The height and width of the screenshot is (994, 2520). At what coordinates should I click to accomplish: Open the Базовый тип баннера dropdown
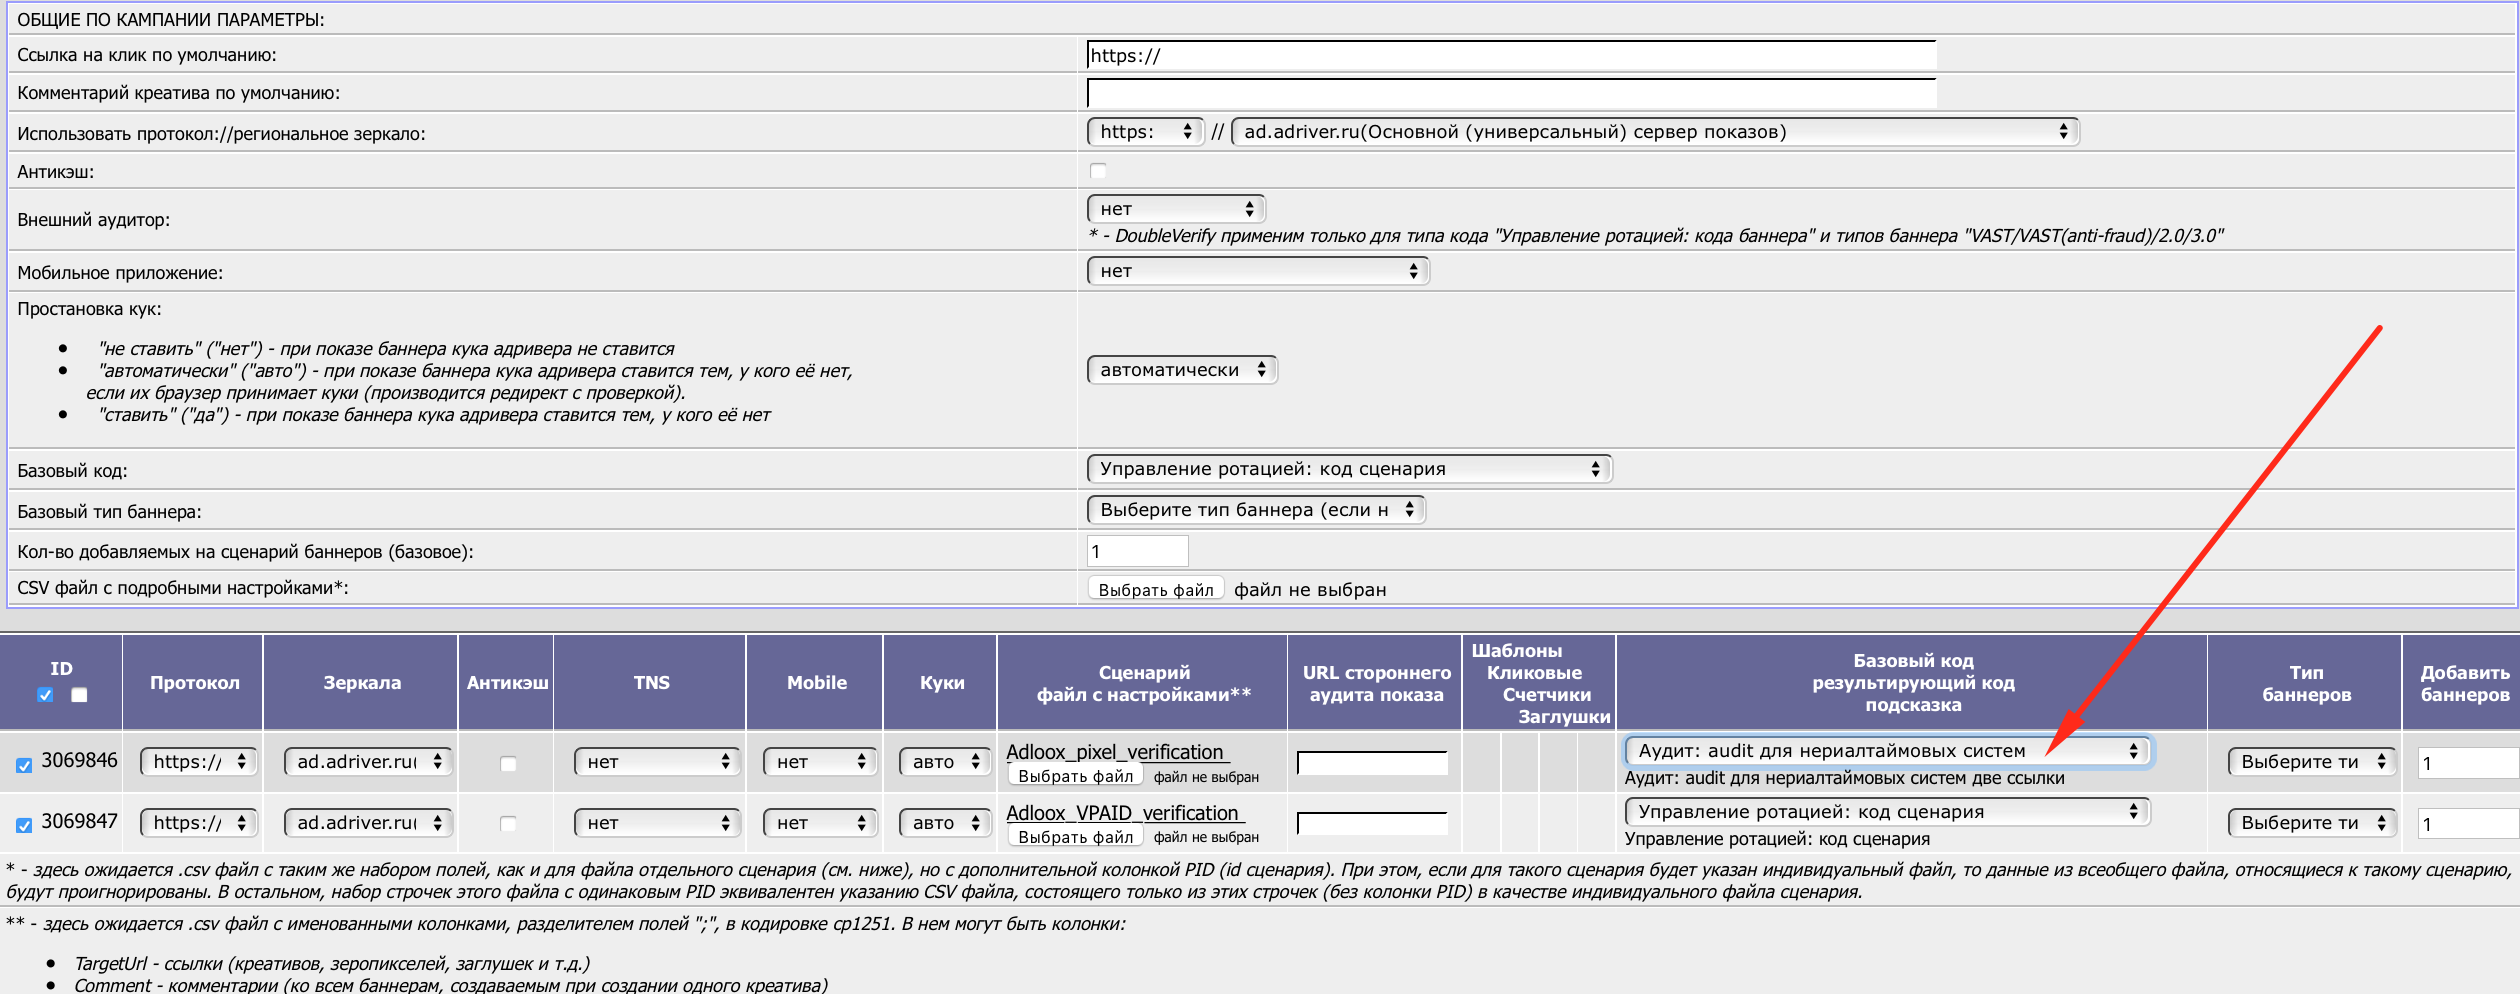pyautogui.click(x=1256, y=510)
